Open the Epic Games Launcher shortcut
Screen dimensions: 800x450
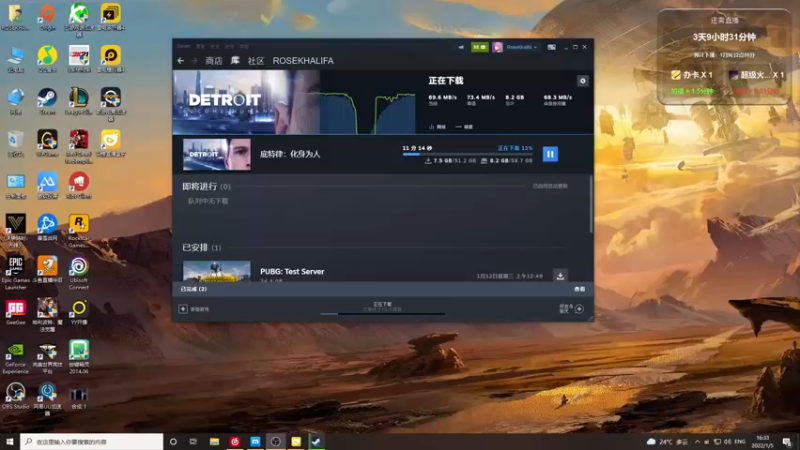click(15, 273)
